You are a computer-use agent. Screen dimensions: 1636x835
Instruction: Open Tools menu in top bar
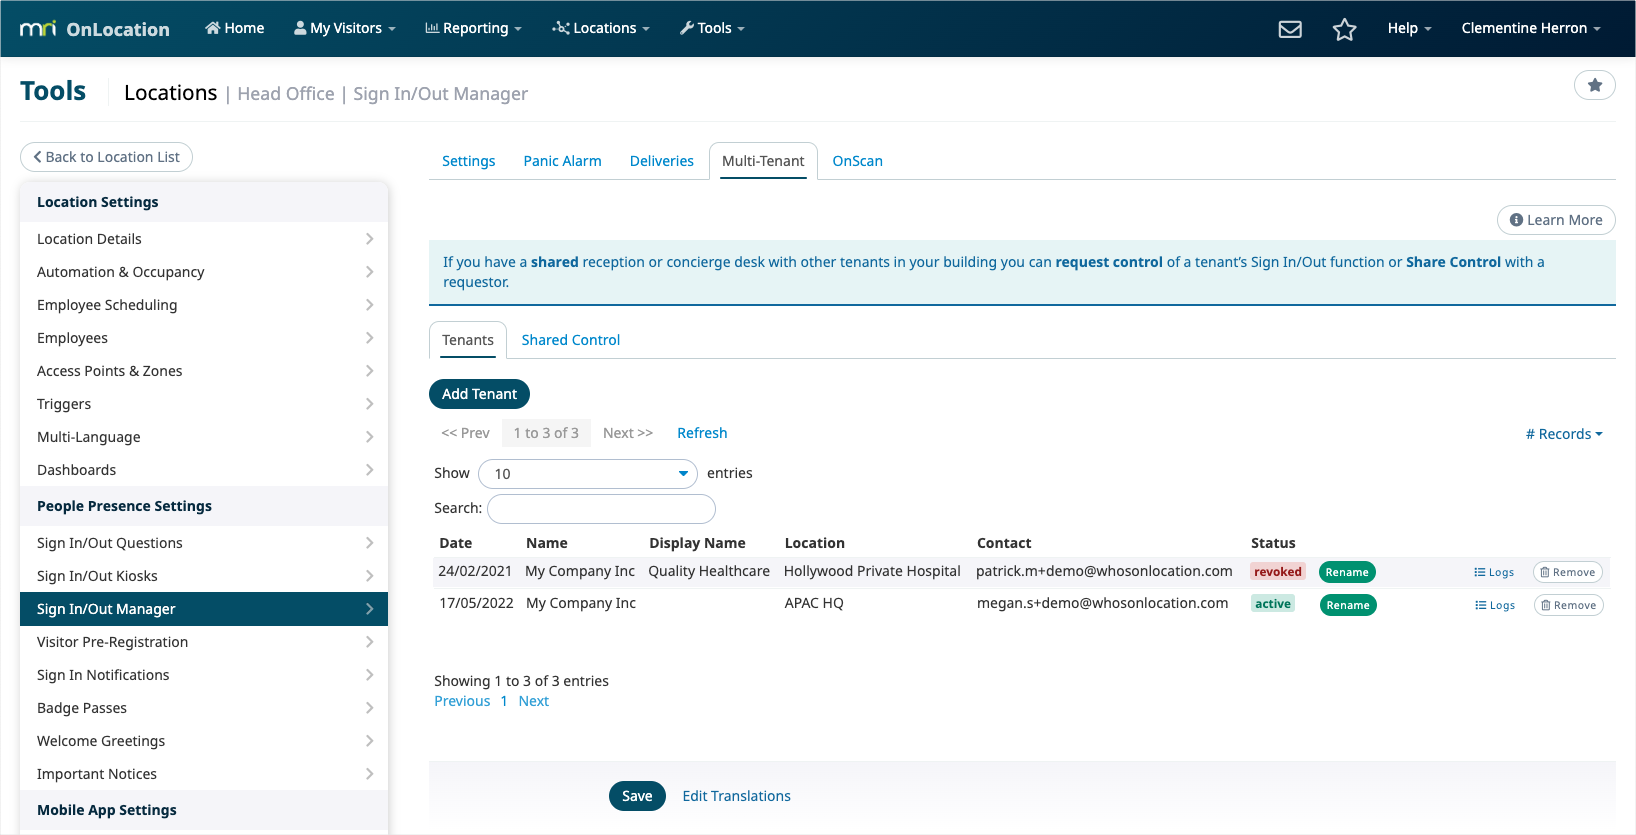[712, 28]
